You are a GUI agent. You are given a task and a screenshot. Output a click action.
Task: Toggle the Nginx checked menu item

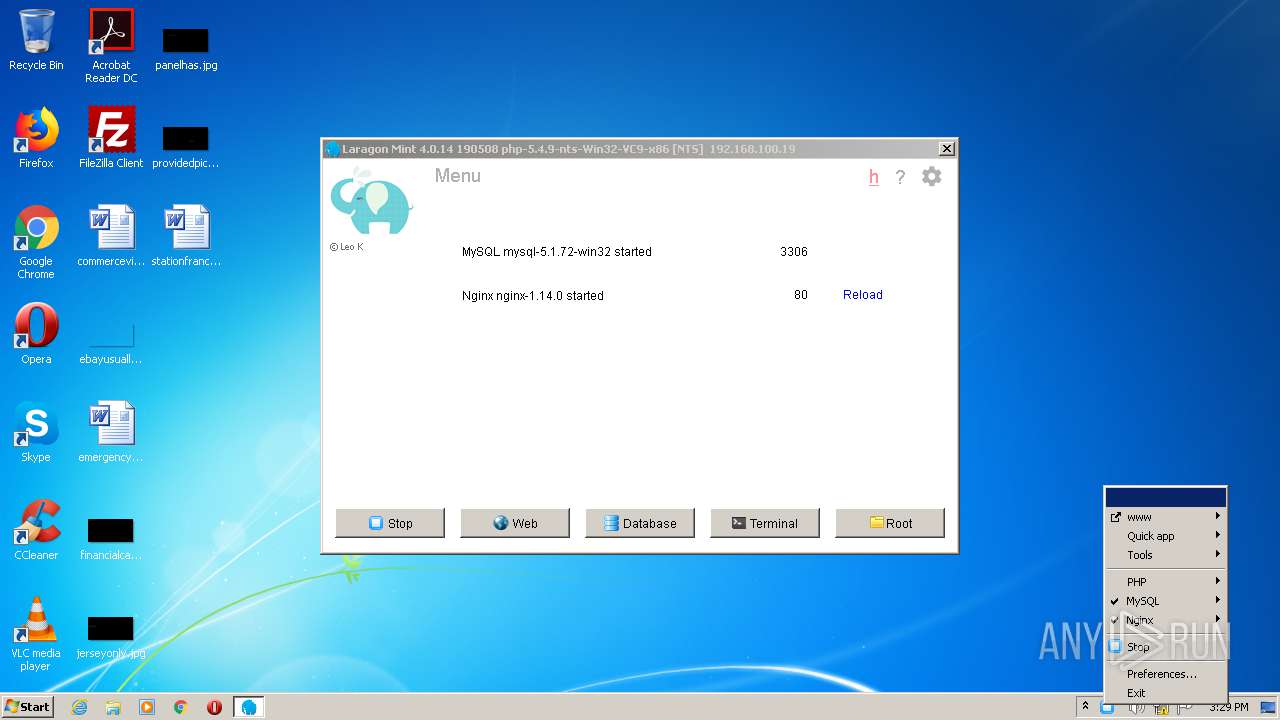[x=1165, y=620]
